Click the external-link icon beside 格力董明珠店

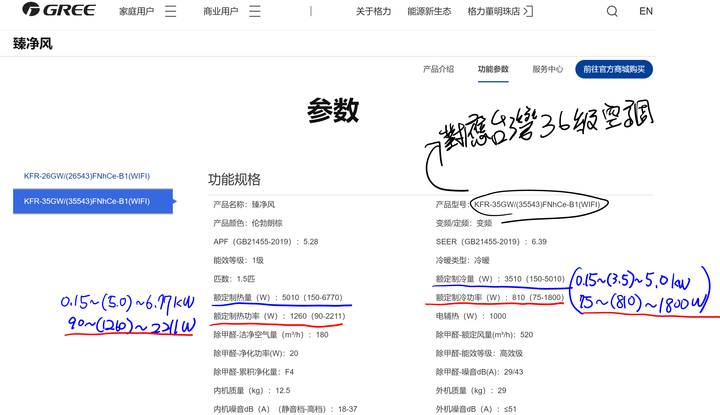(528, 11)
